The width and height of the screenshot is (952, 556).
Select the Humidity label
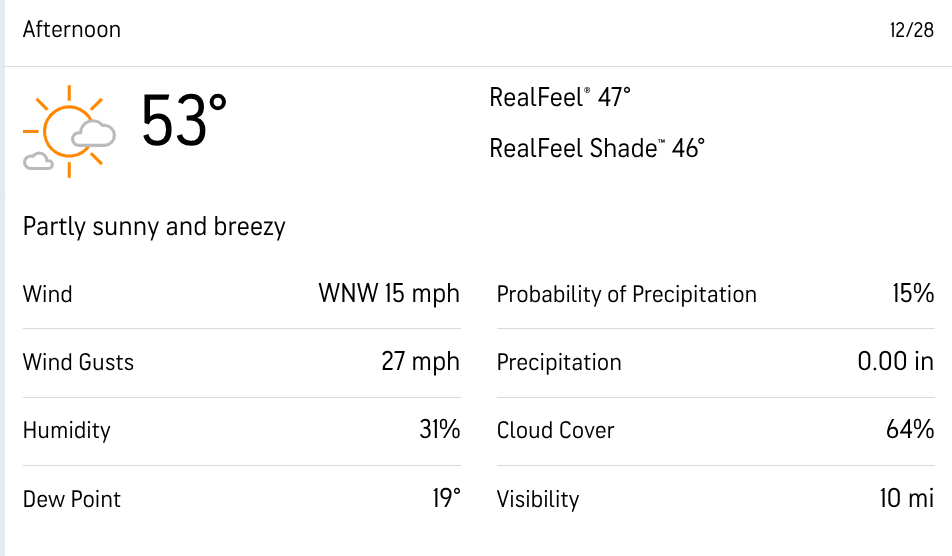tap(67, 430)
